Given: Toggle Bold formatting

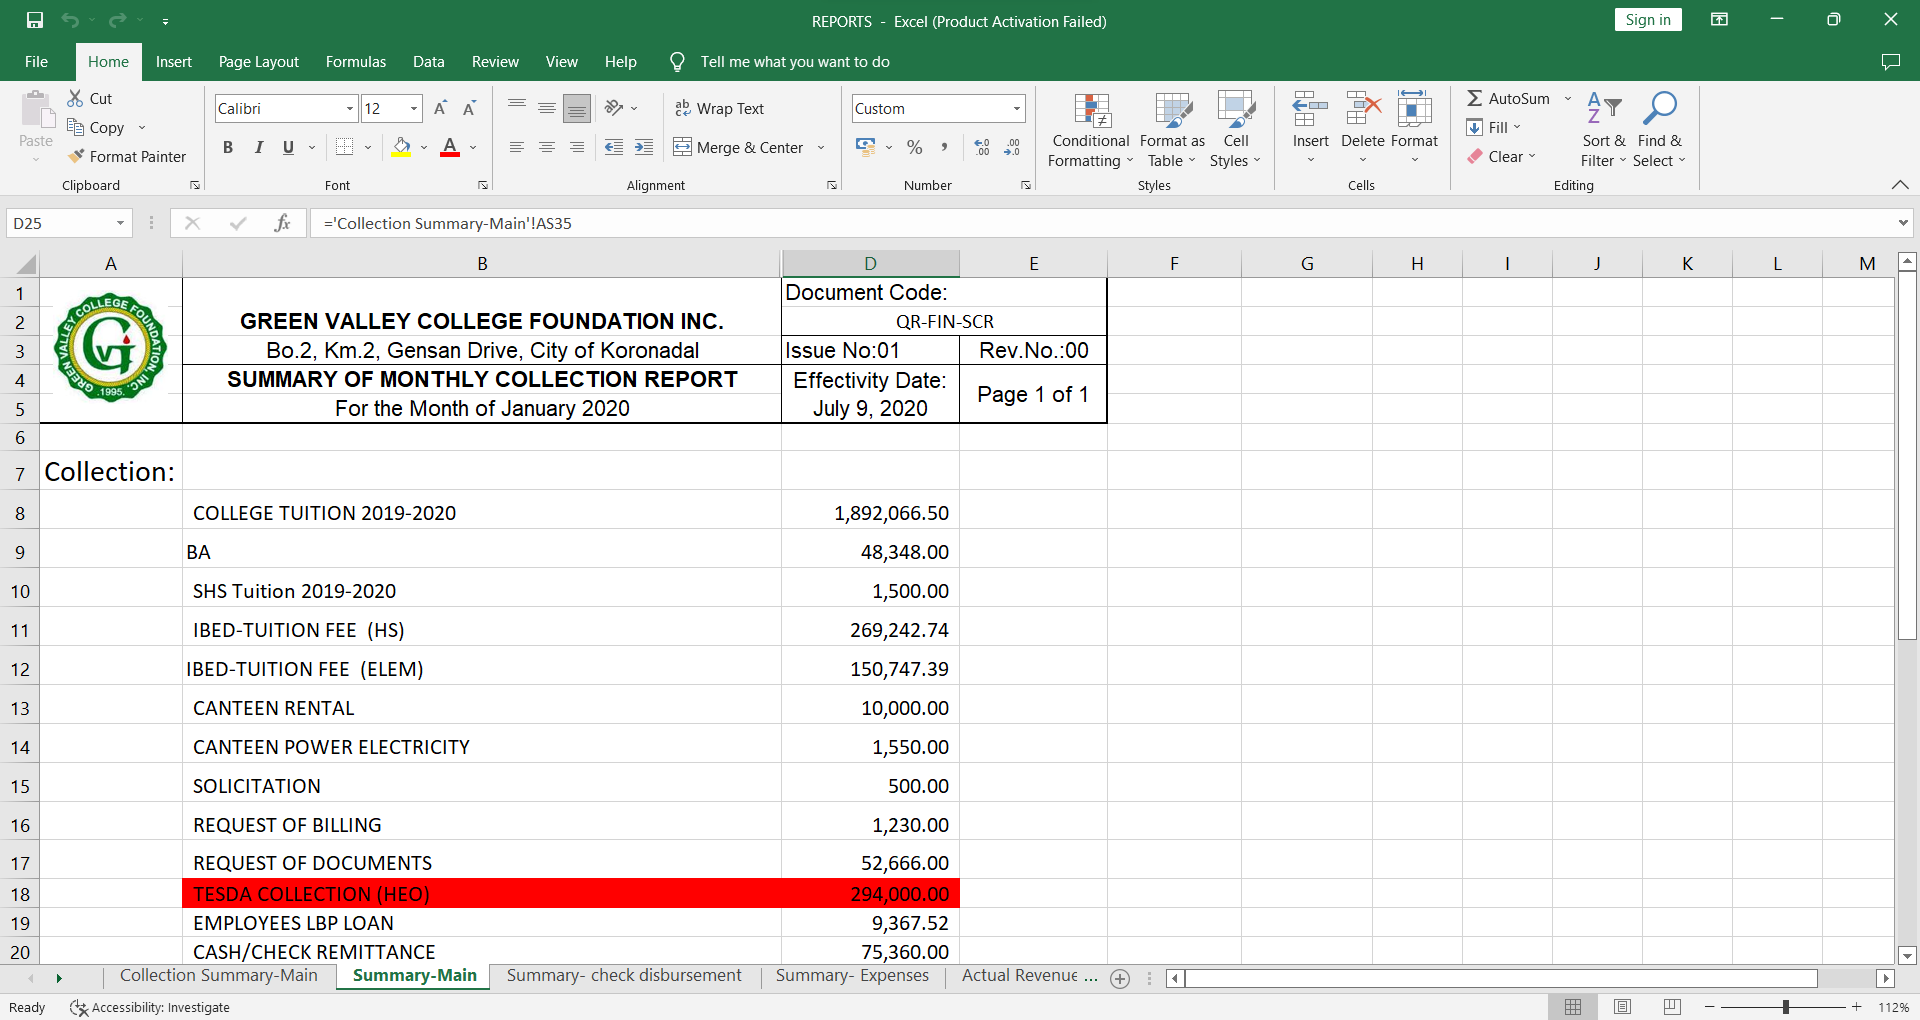Looking at the screenshot, I should click(228, 147).
